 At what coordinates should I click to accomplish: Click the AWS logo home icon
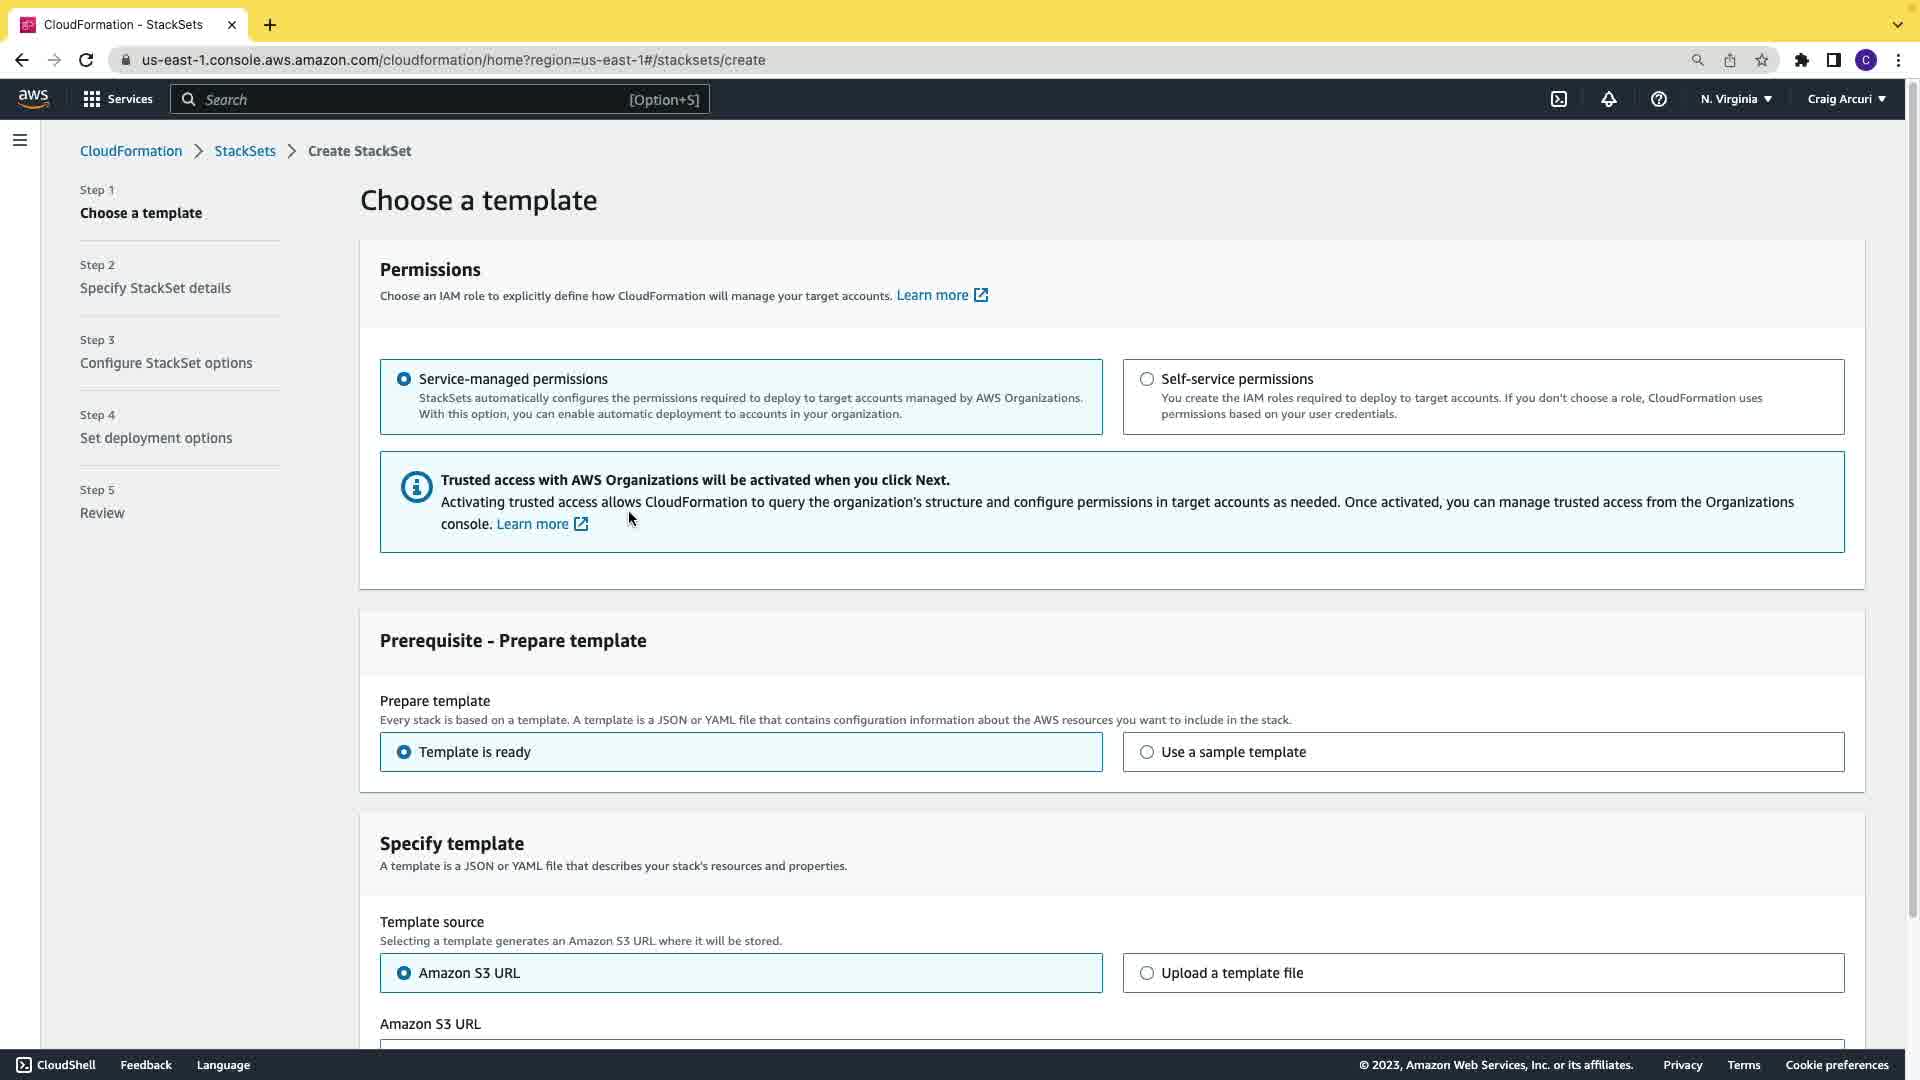[33, 98]
